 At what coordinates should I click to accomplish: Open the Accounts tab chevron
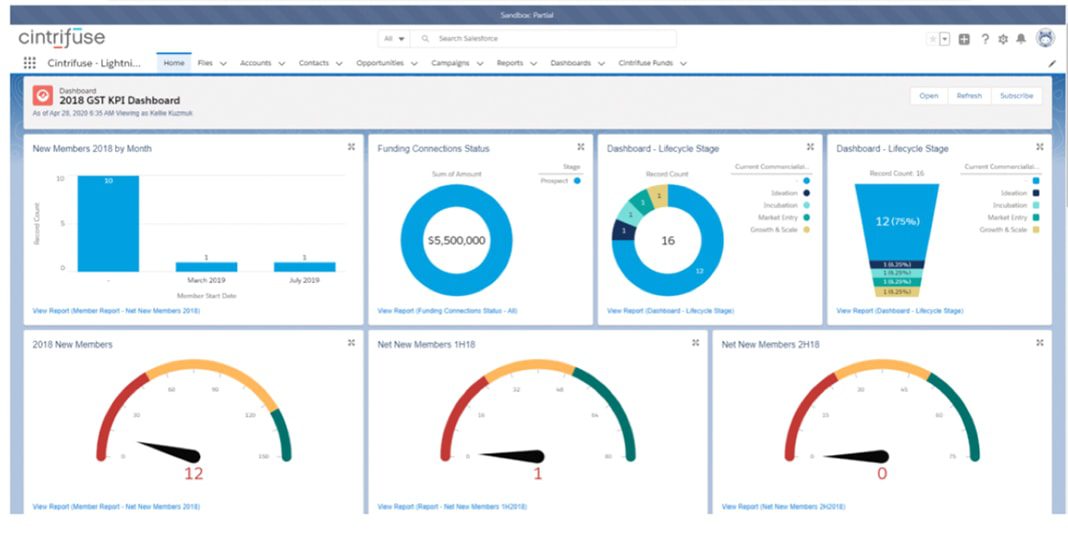tap(282, 63)
